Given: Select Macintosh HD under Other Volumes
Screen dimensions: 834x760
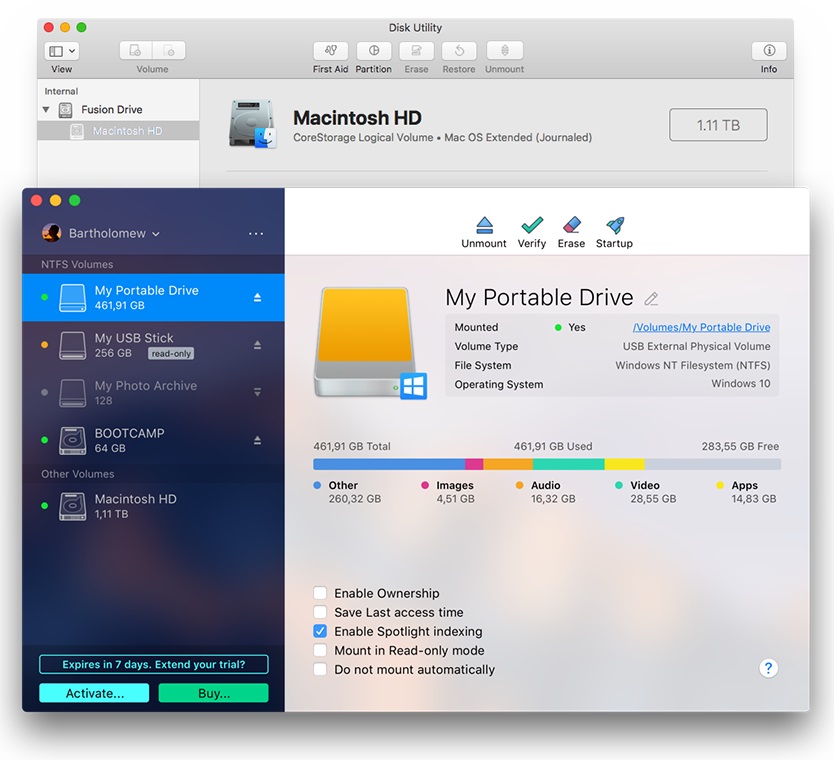Looking at the screenshot, I should (153, 506).
